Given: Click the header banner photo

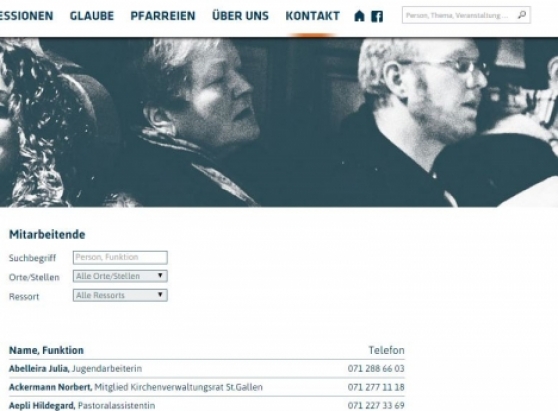Looking at the screenshot, I should pyautogui.click(x=279, y=122).
